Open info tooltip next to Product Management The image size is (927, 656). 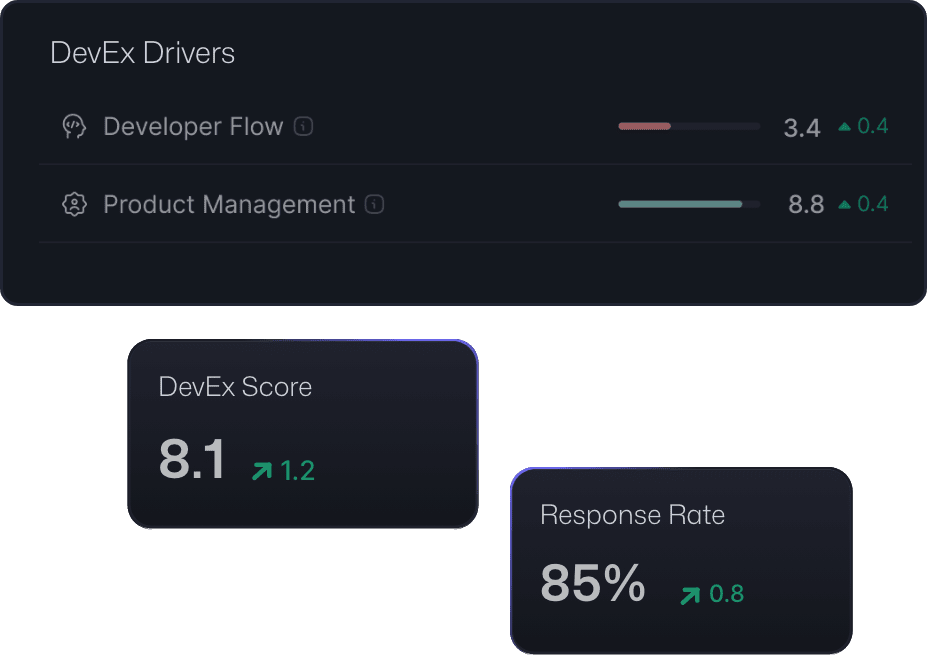(375, 205)
